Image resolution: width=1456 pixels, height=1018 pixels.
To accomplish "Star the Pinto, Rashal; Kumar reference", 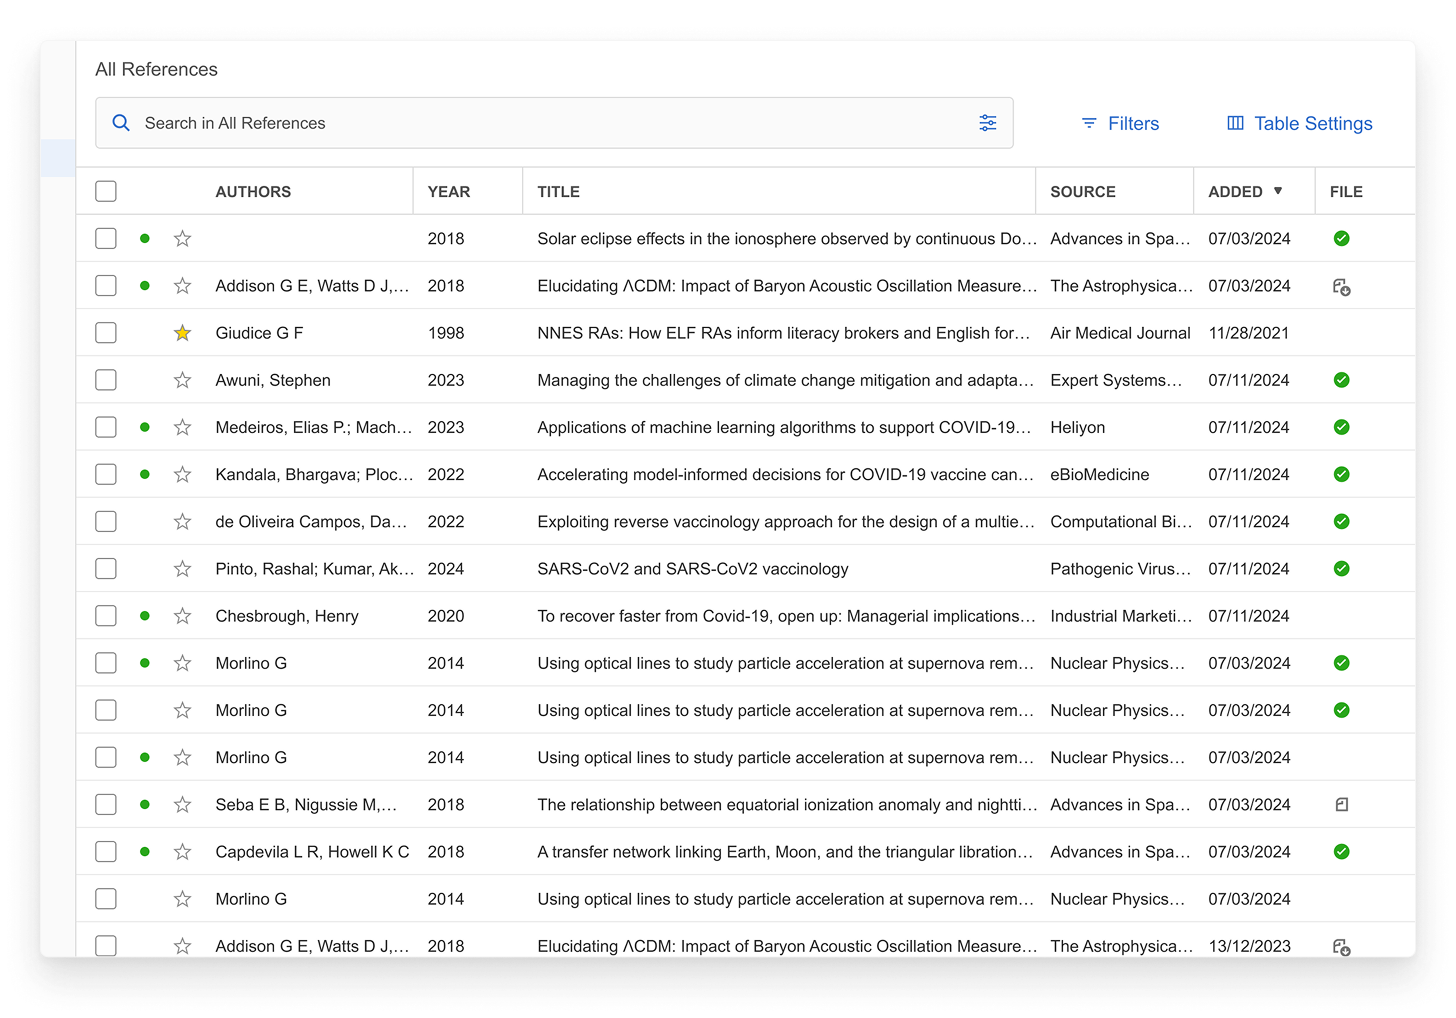I will (x=182, y=569).
